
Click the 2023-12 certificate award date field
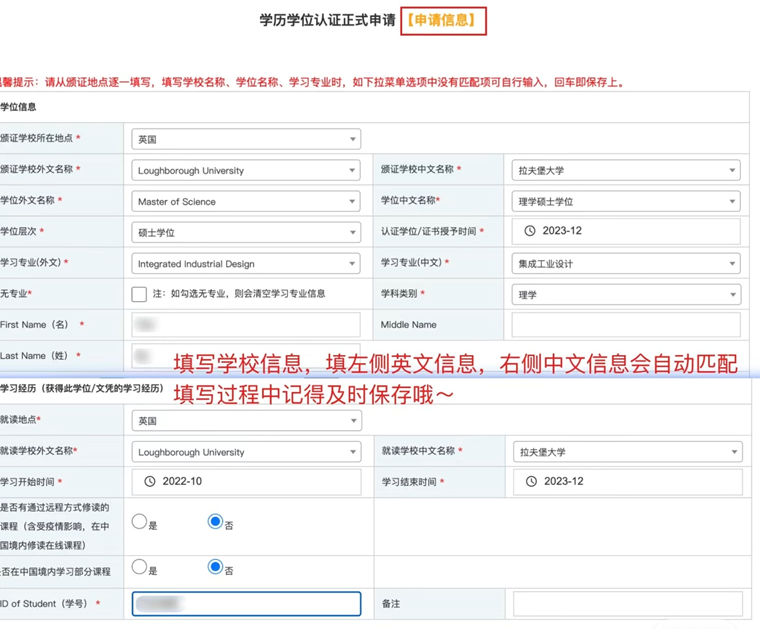pyautogui.click(x=626, y=231)
